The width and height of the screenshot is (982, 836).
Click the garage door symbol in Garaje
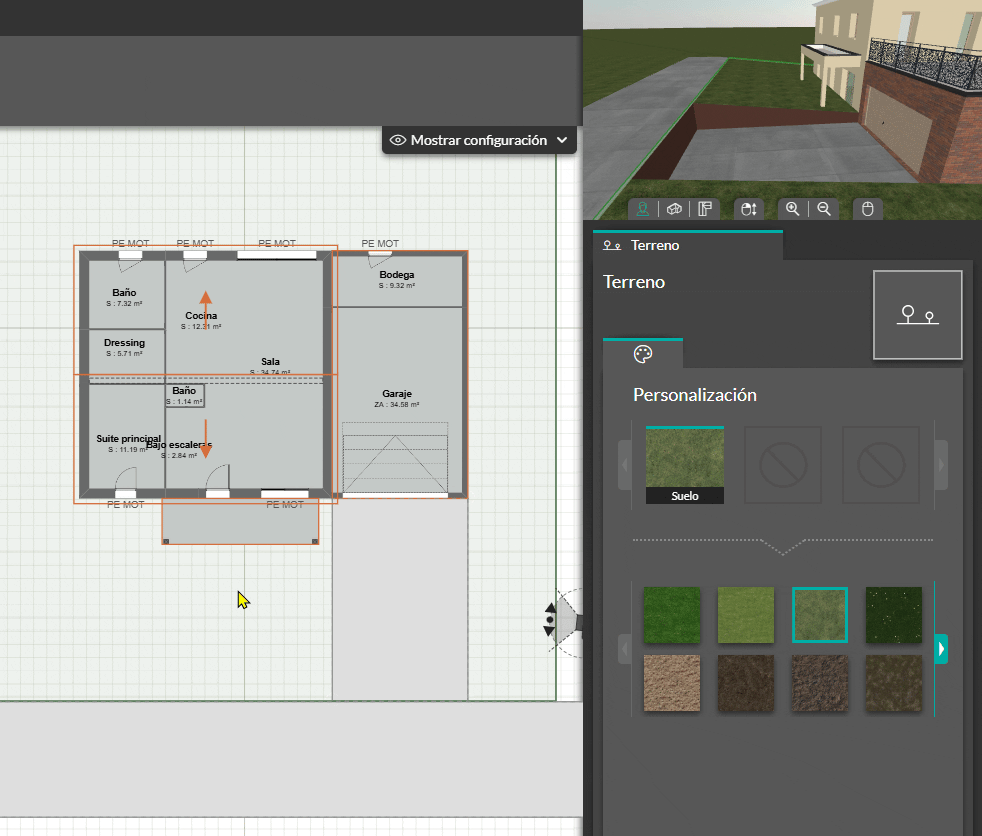point(395,458)
